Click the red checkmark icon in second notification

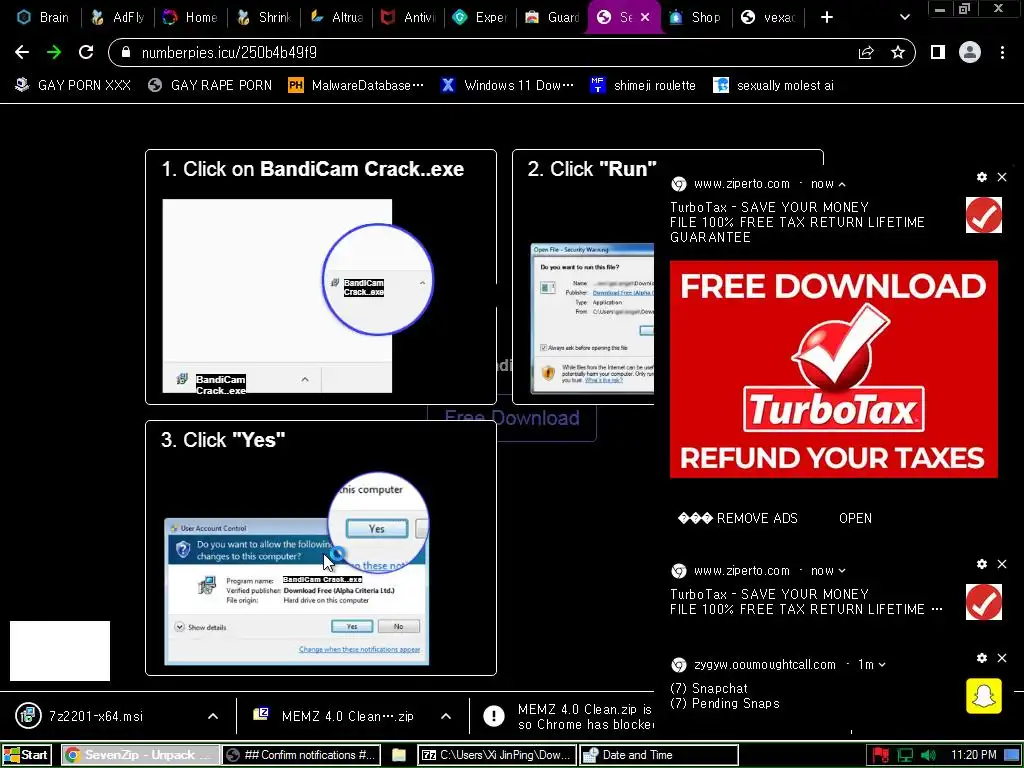(984, 601)
